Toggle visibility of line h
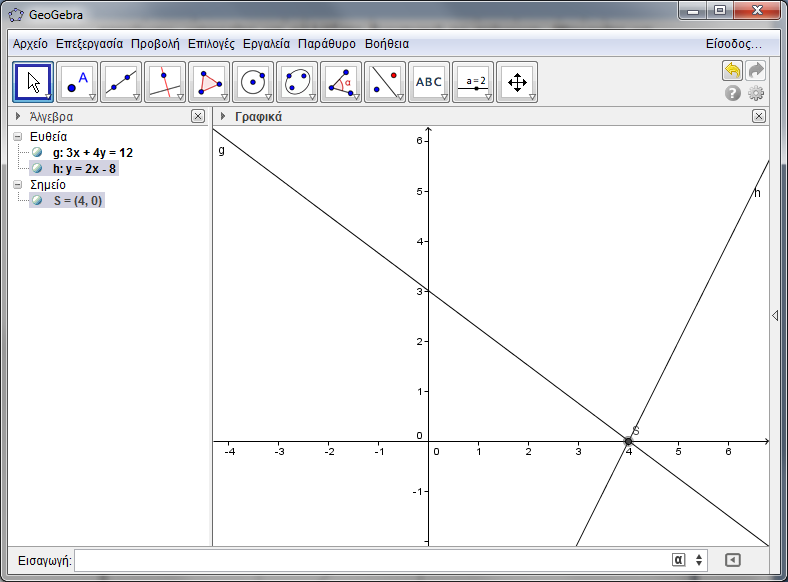 [x=37, y=168]
